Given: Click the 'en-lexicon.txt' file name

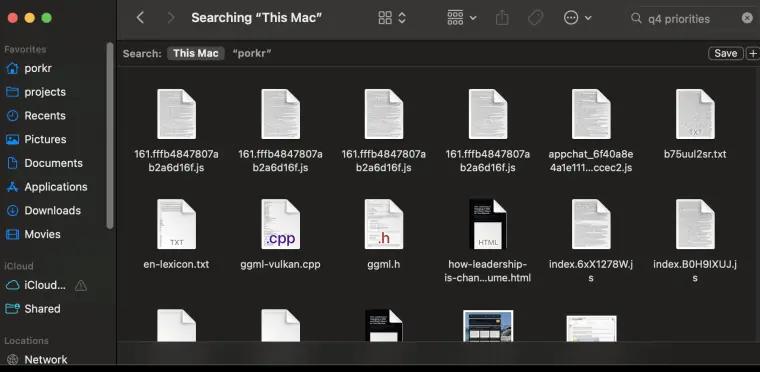Looking at the screenshot, I should pyautogui.click(x=176, y=265).
